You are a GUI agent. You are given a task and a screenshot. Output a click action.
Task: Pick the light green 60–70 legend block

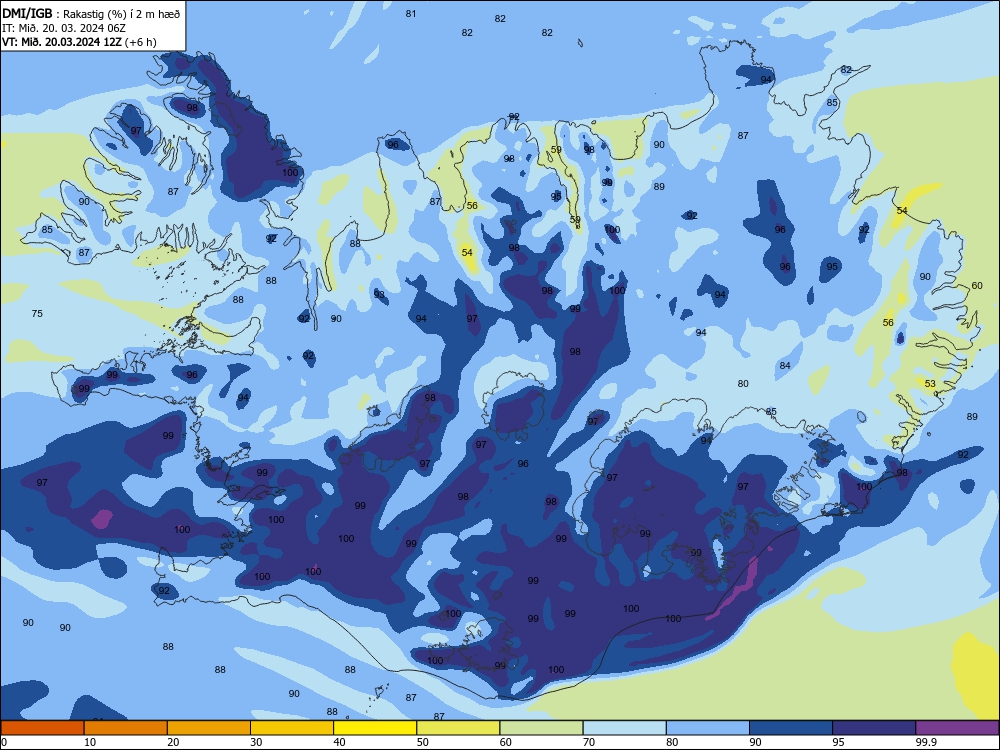click(x=541, y=728)
